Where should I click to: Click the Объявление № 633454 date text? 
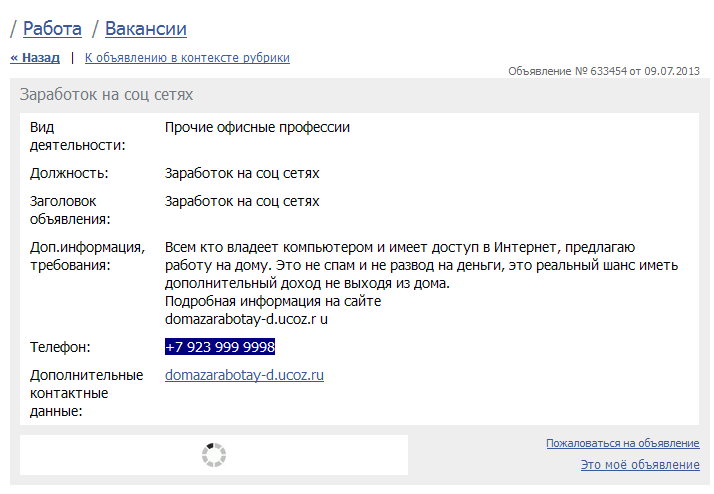point(604,71)
